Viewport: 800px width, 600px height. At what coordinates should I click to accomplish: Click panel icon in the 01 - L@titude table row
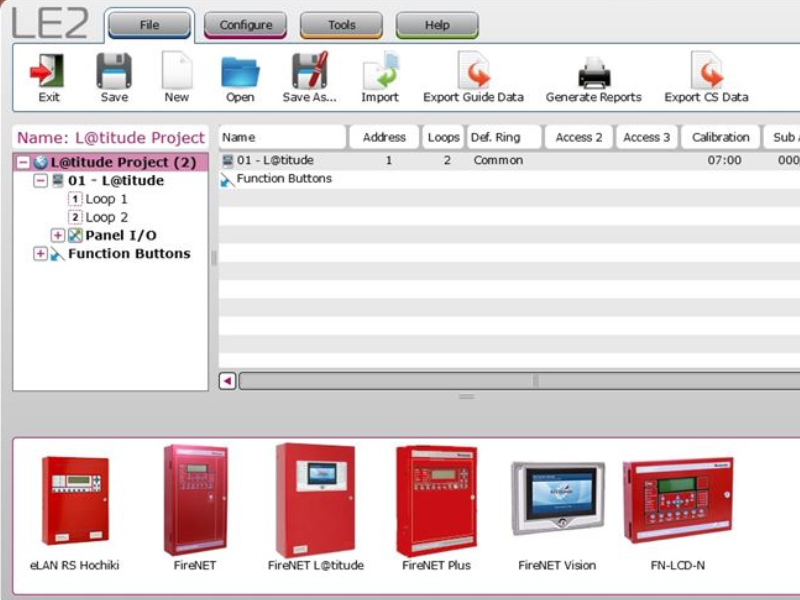pos(228,161)
